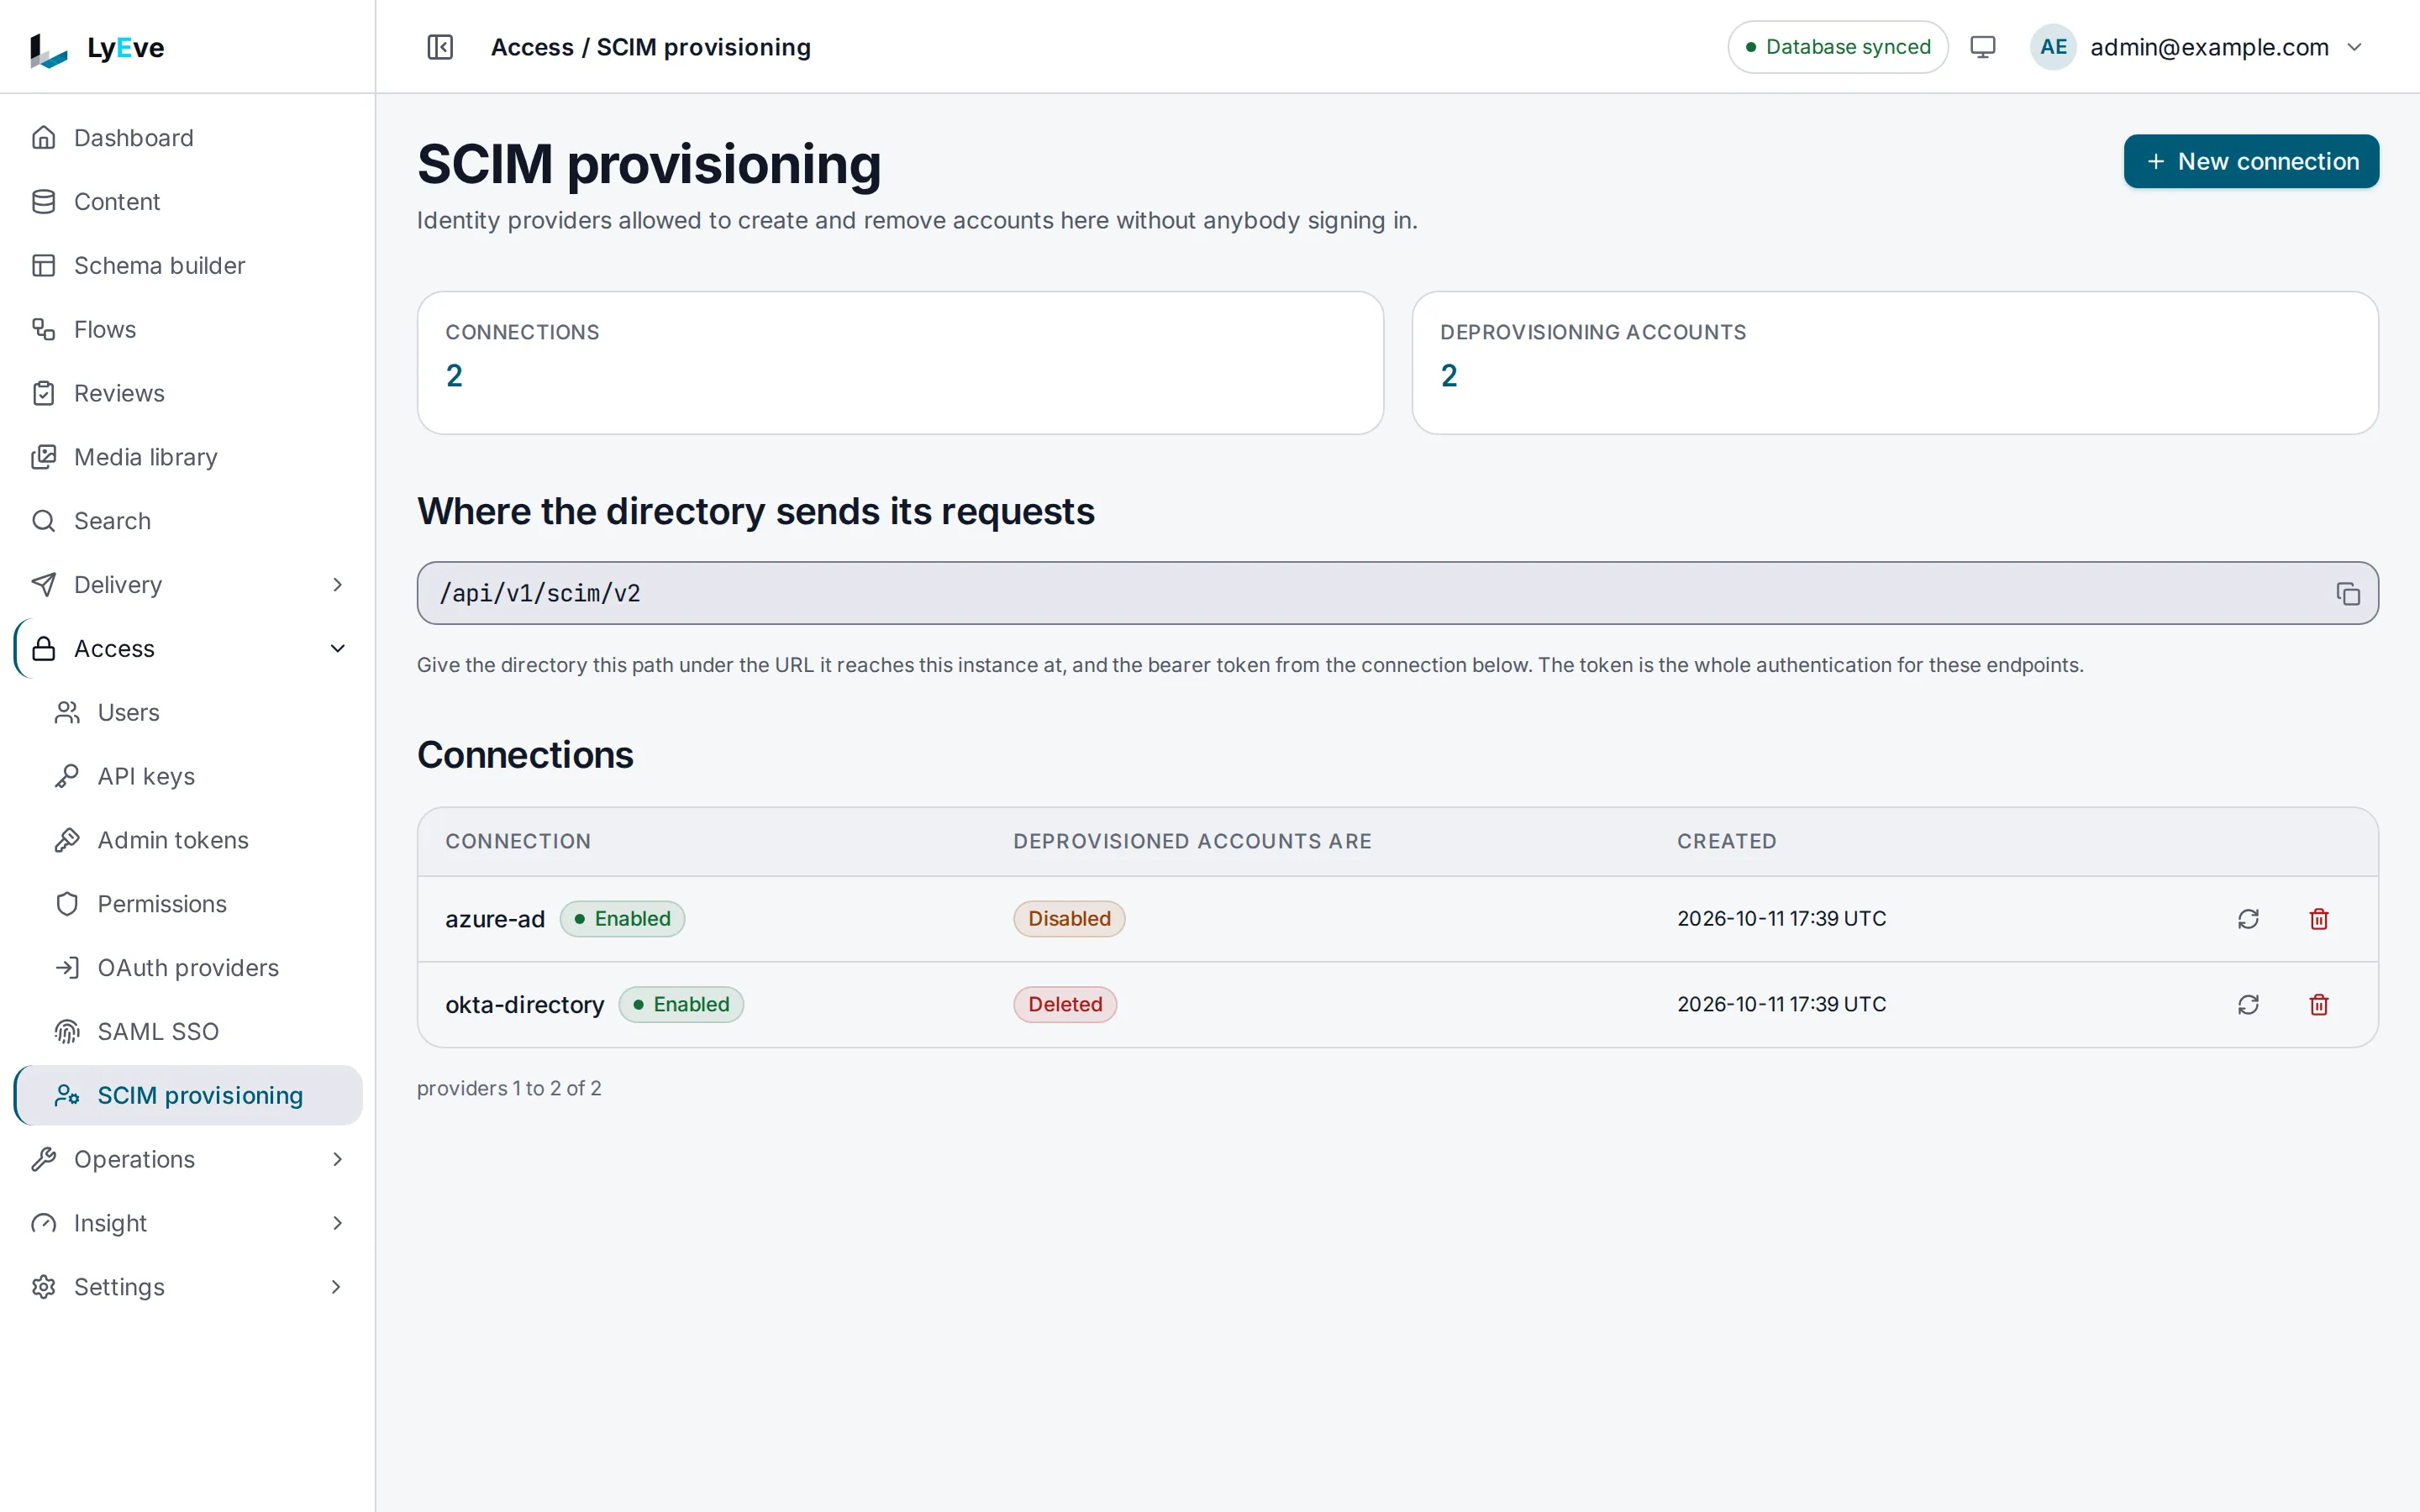Expand the Operations menu
This screenshot has width=2420, height=1512.
pyautogui.click(x=188, y=1159)
